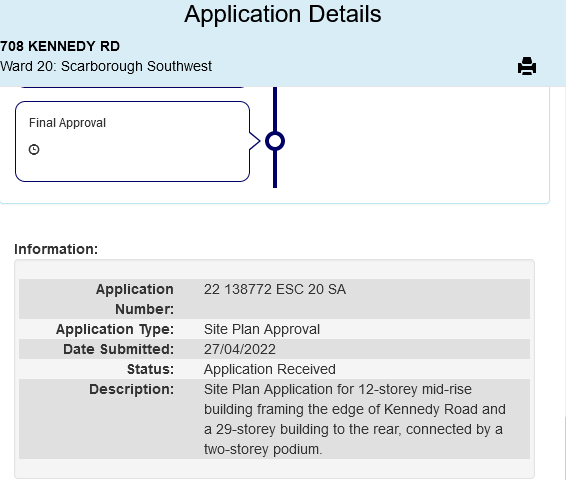Click the Site Plan Approval type value

pyautogui.click(x=262, y=330)
